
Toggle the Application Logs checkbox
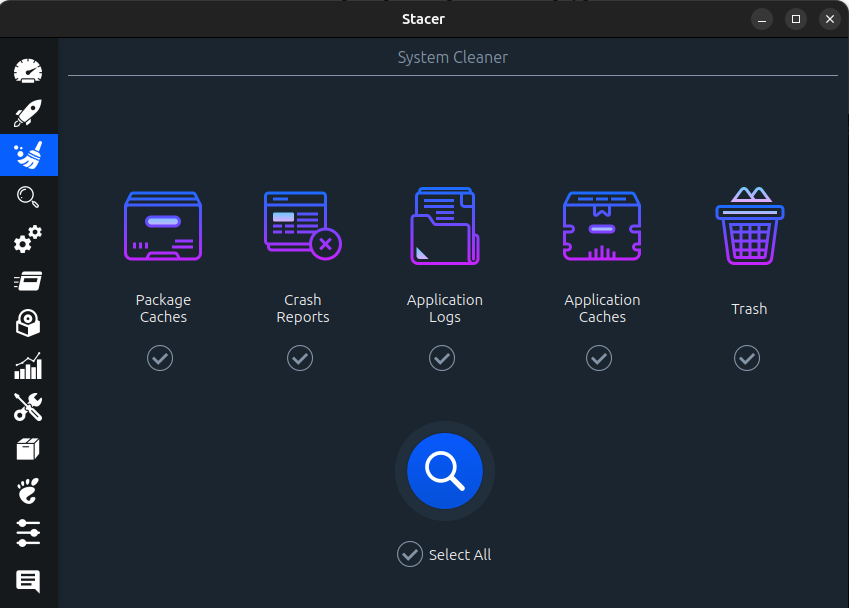pyautogui.click(x=442, y=357)
